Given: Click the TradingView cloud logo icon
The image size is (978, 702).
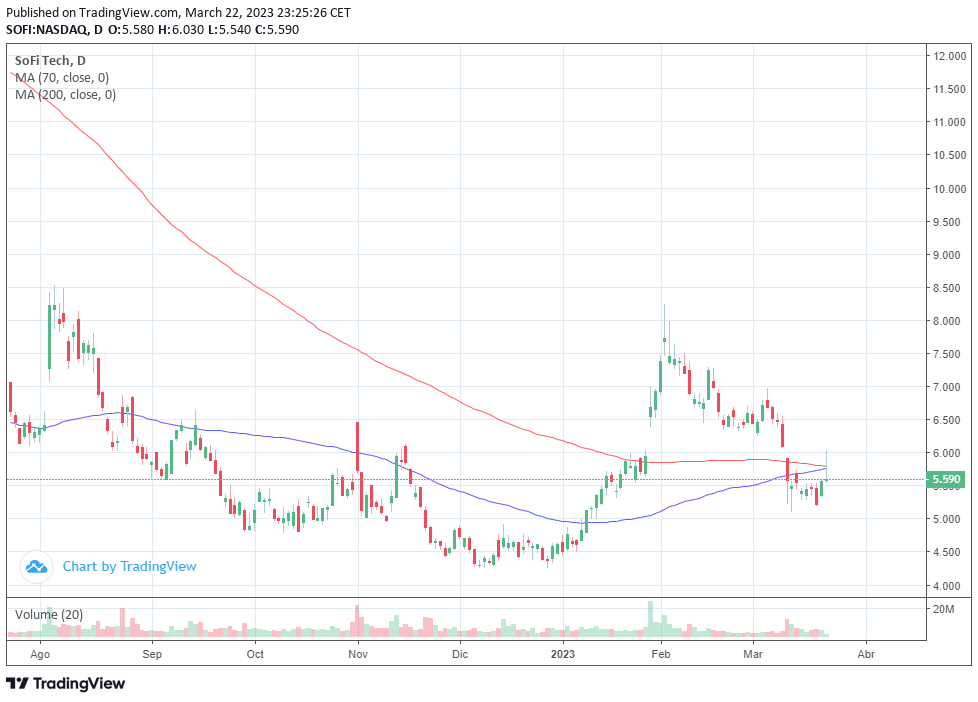Looking at the screenshot, I should [x=36, y=567].
